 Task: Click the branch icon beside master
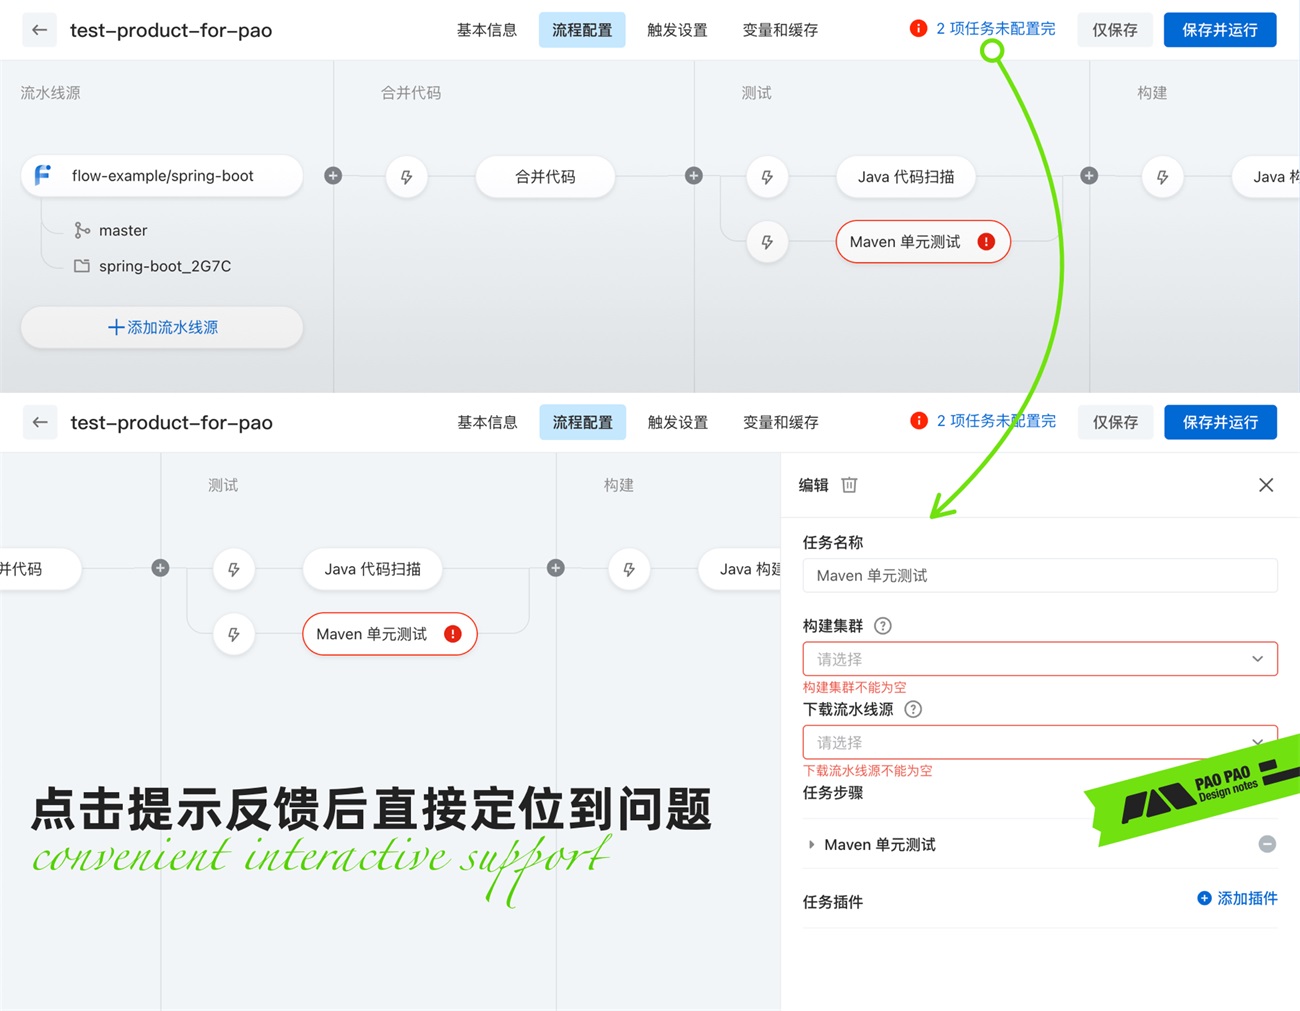(82, 230)
